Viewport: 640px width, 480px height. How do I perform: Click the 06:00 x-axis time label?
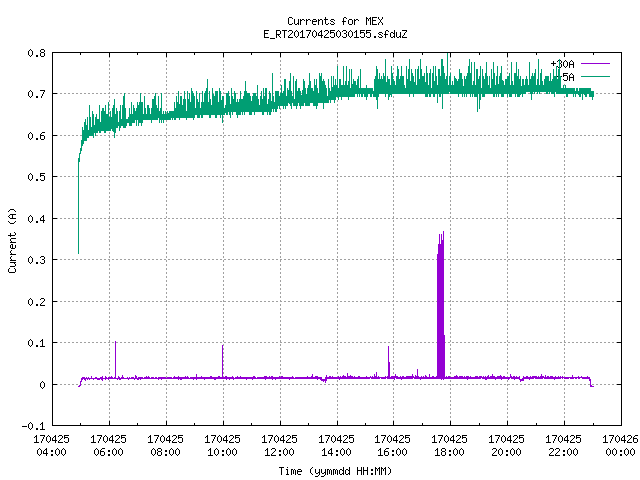pos(109,452)
